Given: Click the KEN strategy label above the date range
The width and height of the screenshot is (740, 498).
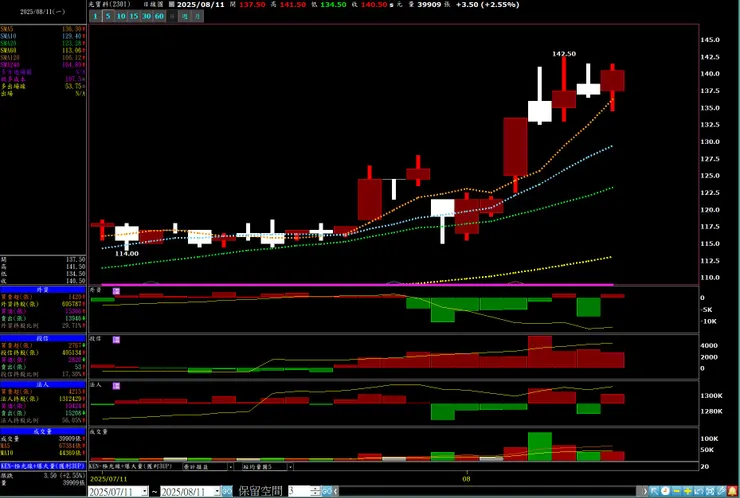Looking at the screenshot, I should tap(130, 466).
